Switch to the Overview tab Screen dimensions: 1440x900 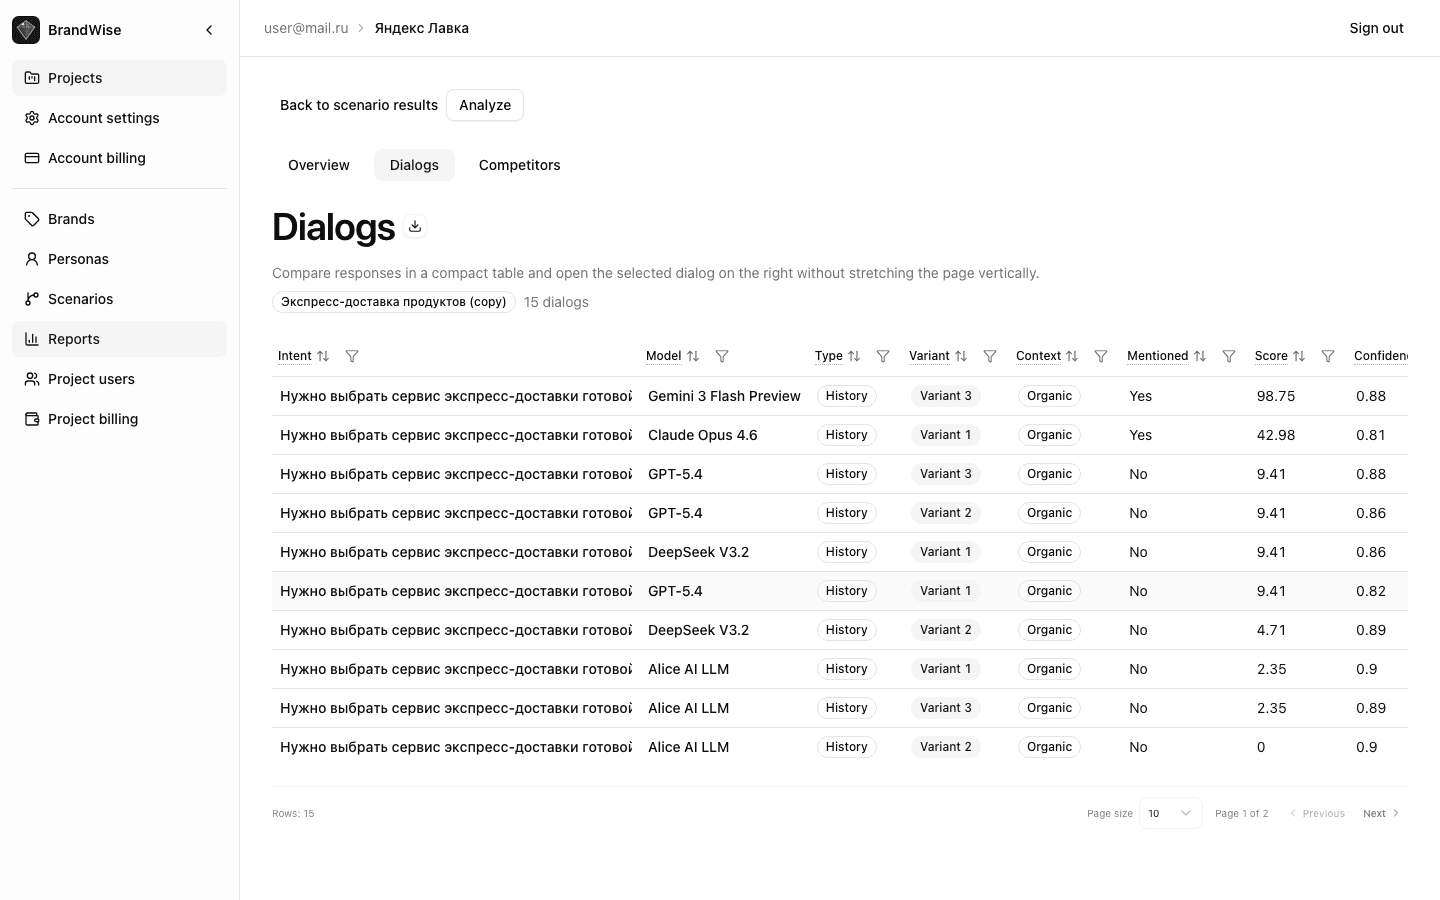coord(318,165)
